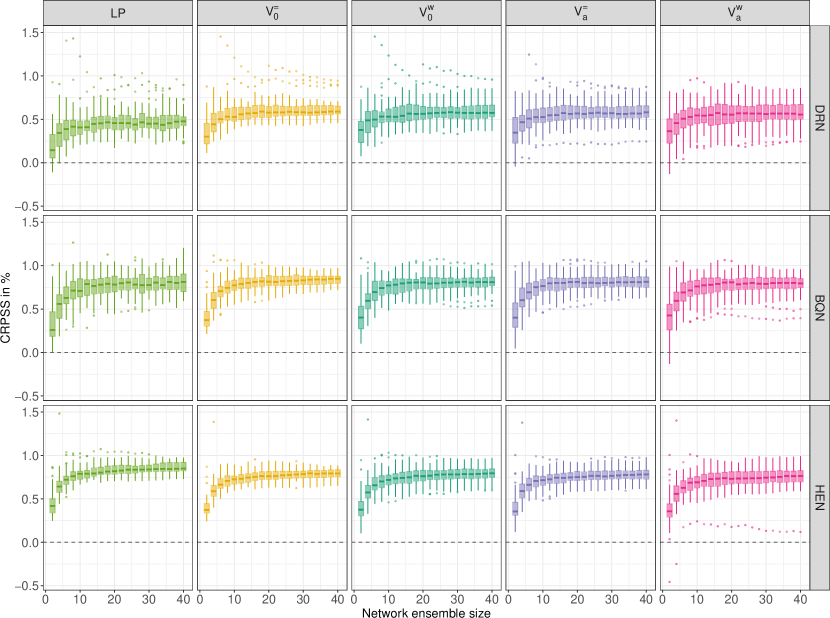Select x-axis tick 20 under the Vaw column
Image resolution: width=830 pixels, height=618 pixels.
[x=732, y=599]
